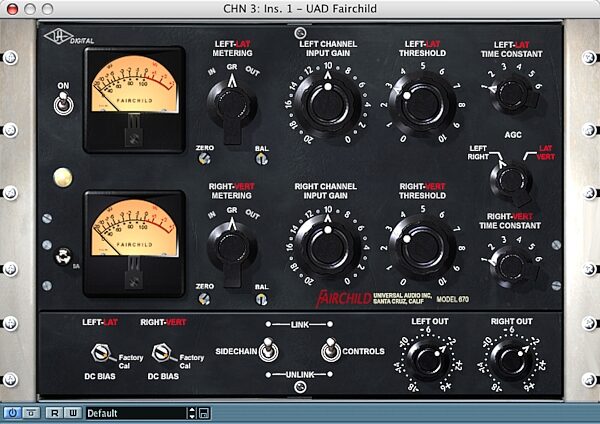
Task: Turn the Right-Vert DC Bias screw
Action: pos(161,352)
